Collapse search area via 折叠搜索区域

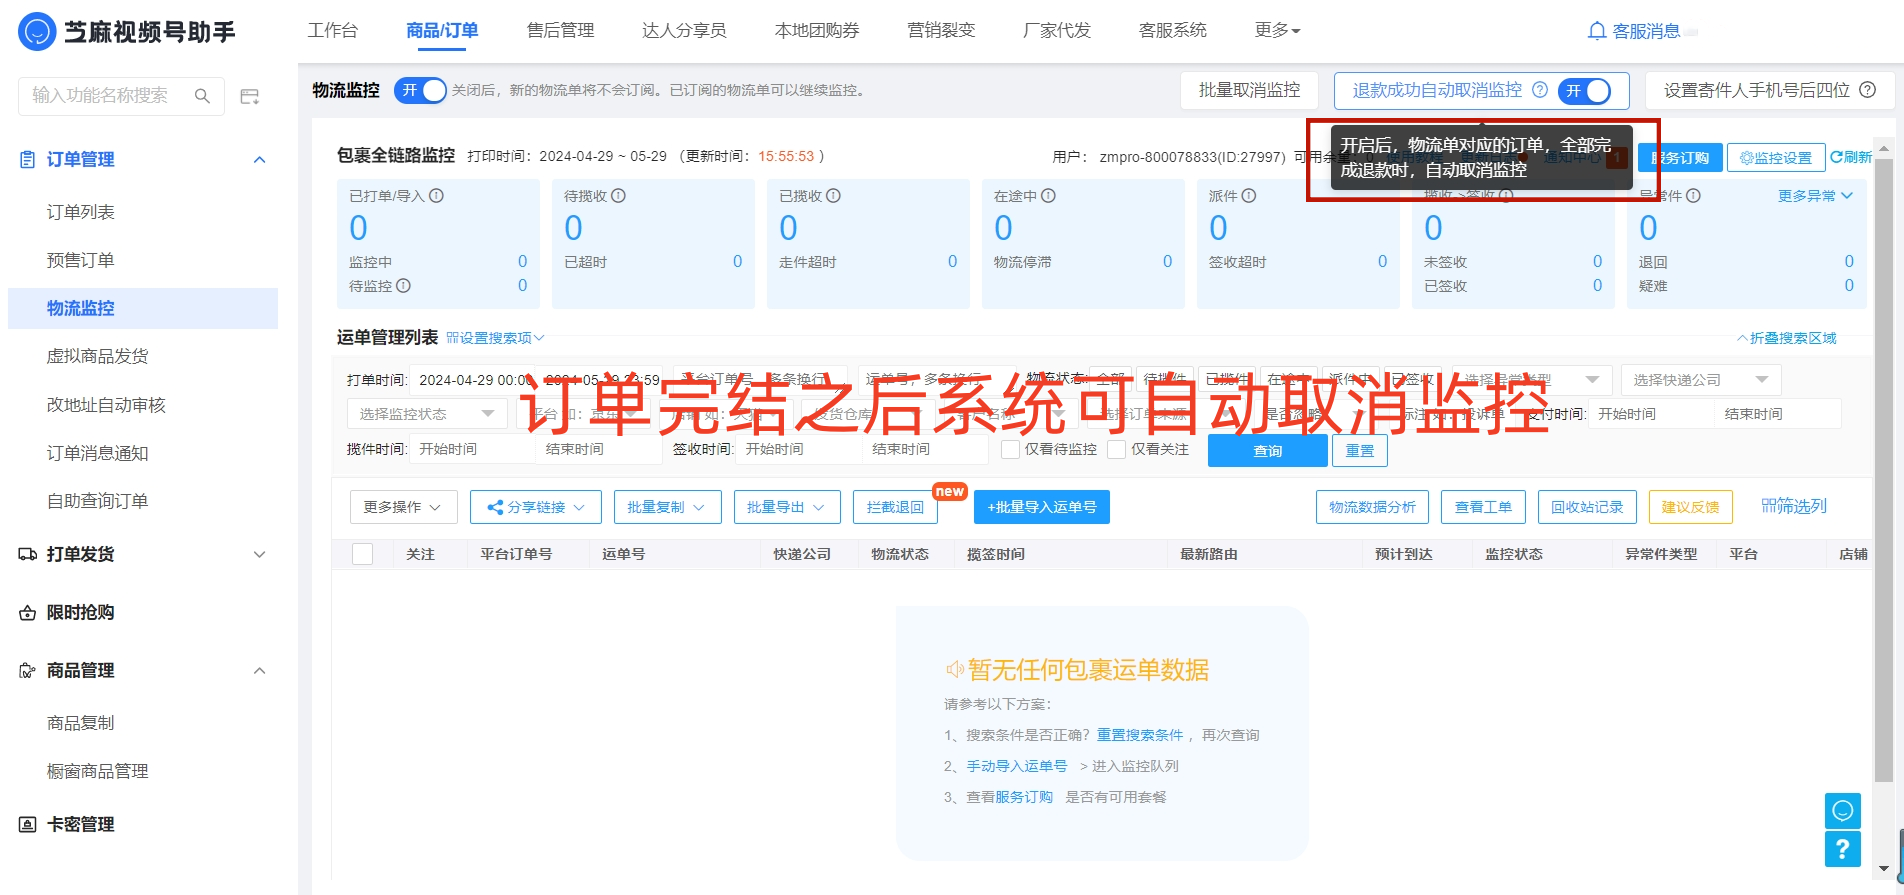click(1787, 338)
